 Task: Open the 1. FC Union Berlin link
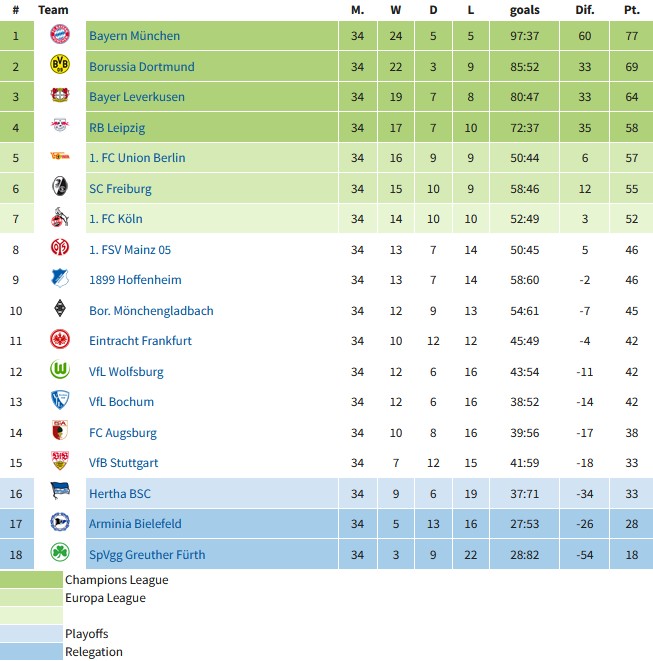pyautogui.click(x=137, y=158)
